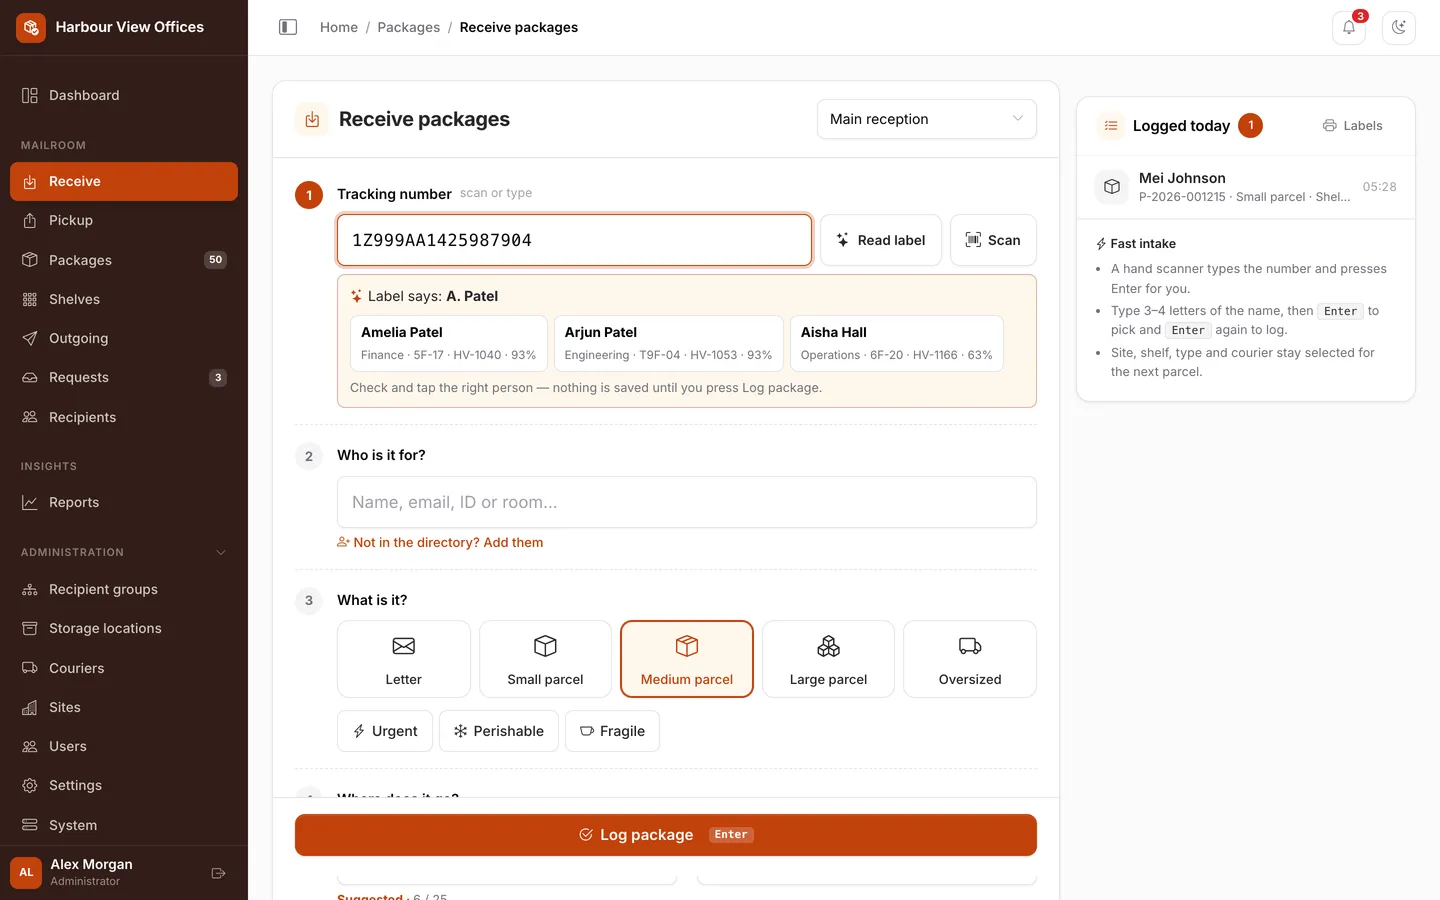Click Log package button

pos(666,835)
